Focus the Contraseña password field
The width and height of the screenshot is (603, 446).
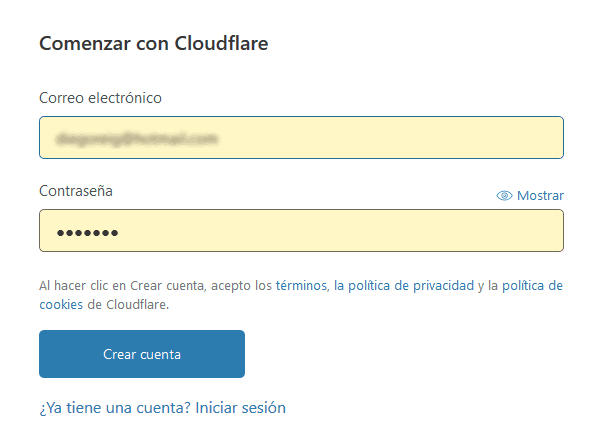tap(300, 231)
